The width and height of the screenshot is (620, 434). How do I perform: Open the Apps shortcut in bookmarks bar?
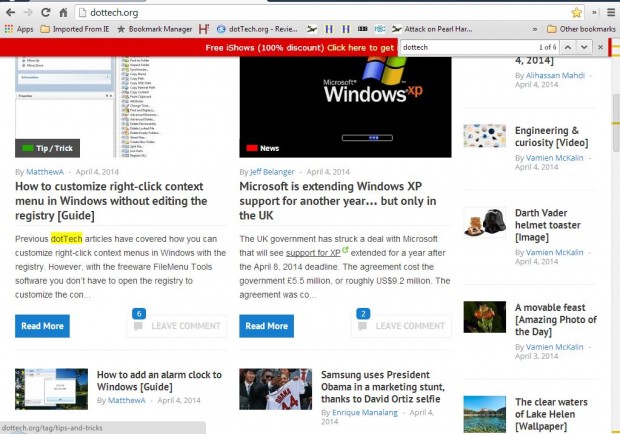tap(18, 29)
